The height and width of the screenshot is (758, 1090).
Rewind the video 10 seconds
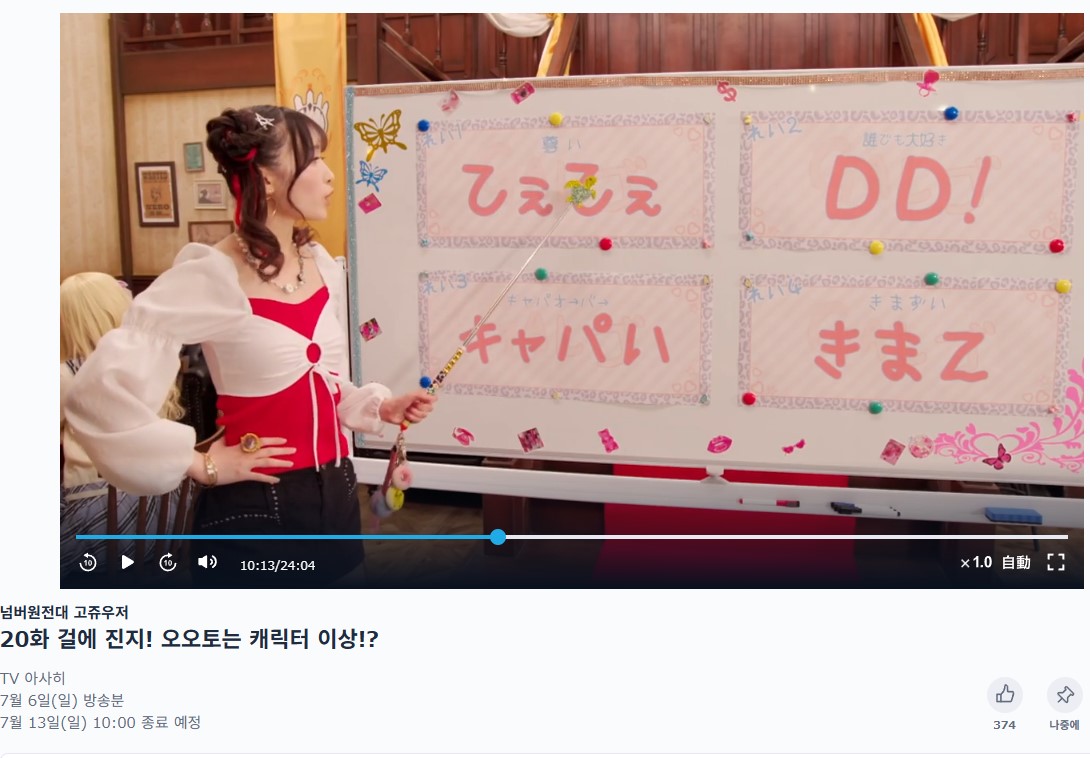pyautogui.click(x=88, y=562)
